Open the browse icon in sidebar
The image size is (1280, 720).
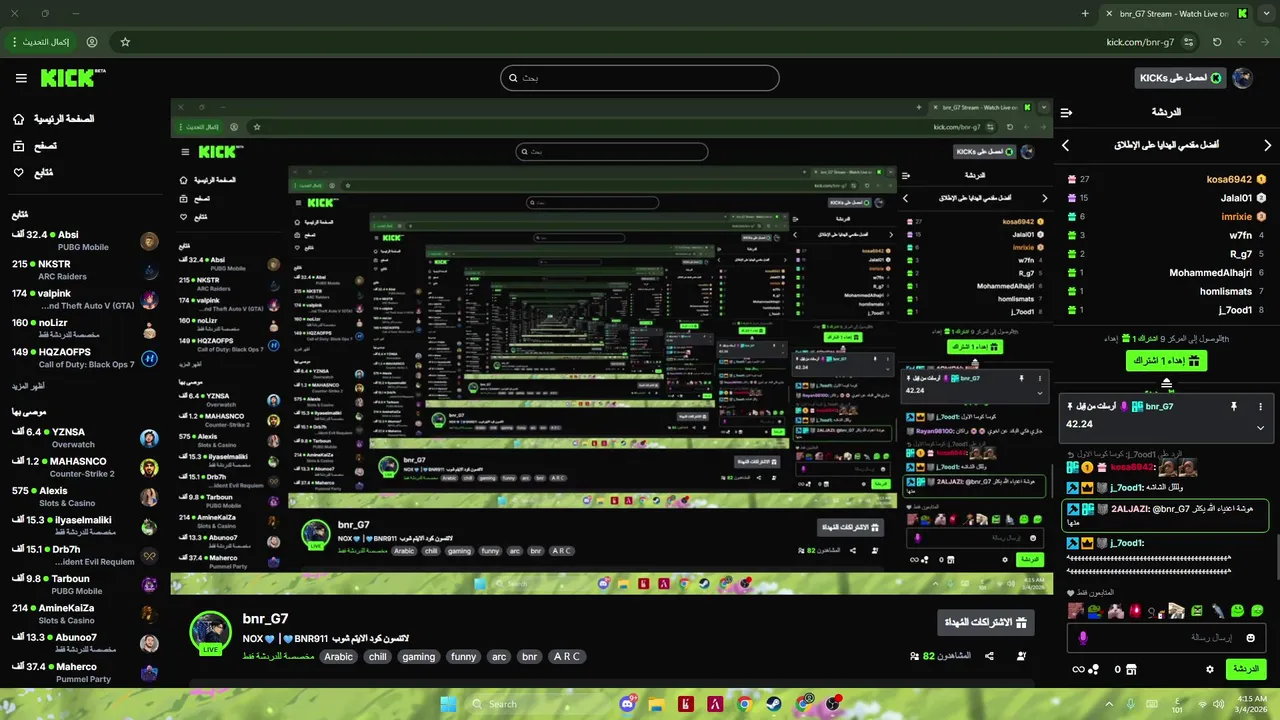tap(19, 146)
